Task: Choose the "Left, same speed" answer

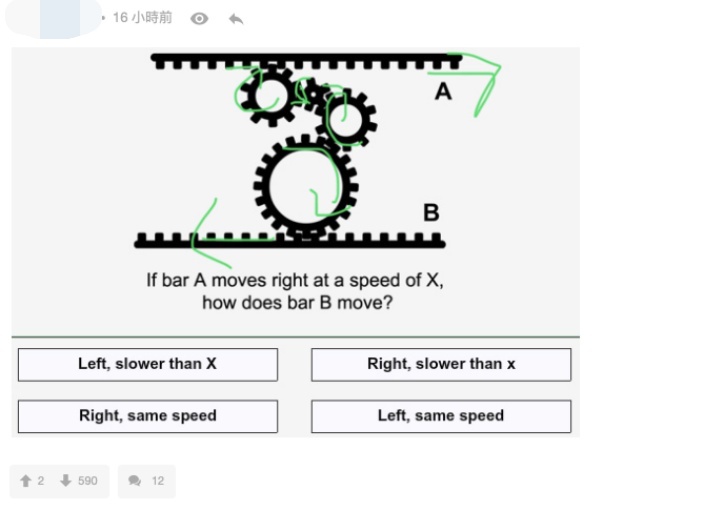Action: click(441, 416)
